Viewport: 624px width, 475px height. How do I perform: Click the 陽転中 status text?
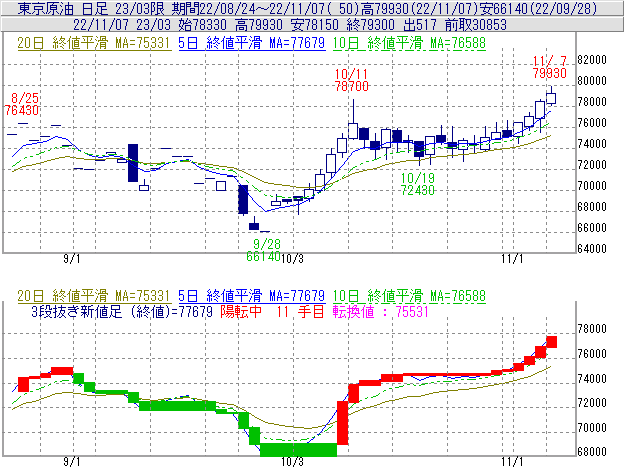(241, 311)
